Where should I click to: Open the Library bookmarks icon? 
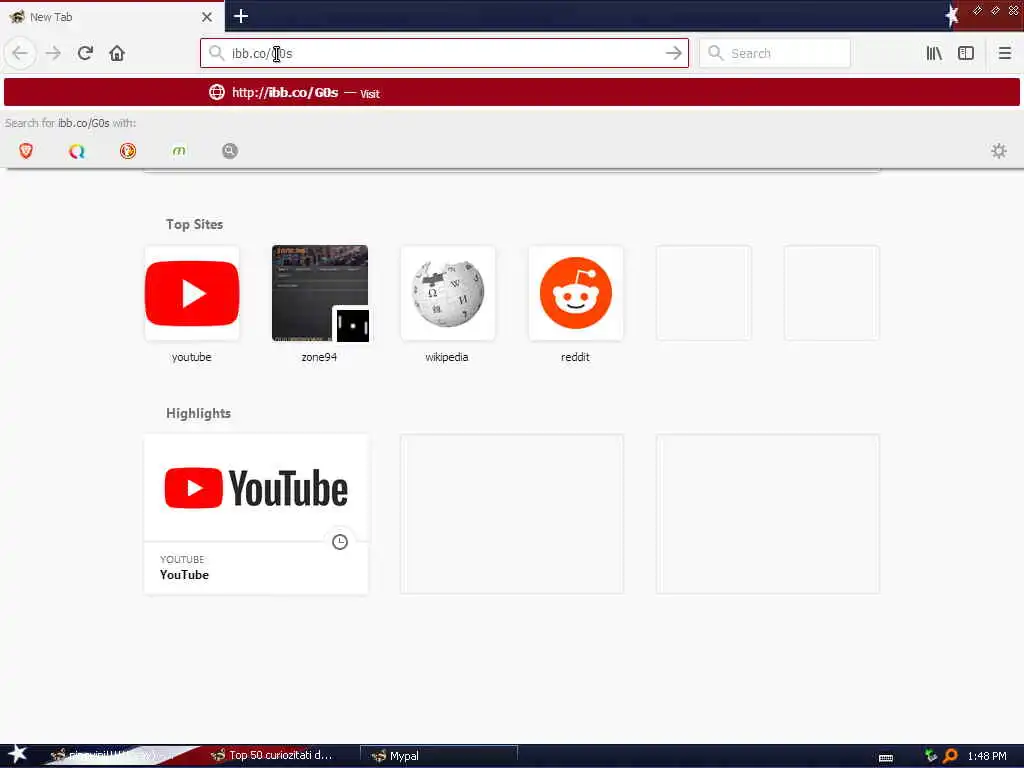click(934, 54)
